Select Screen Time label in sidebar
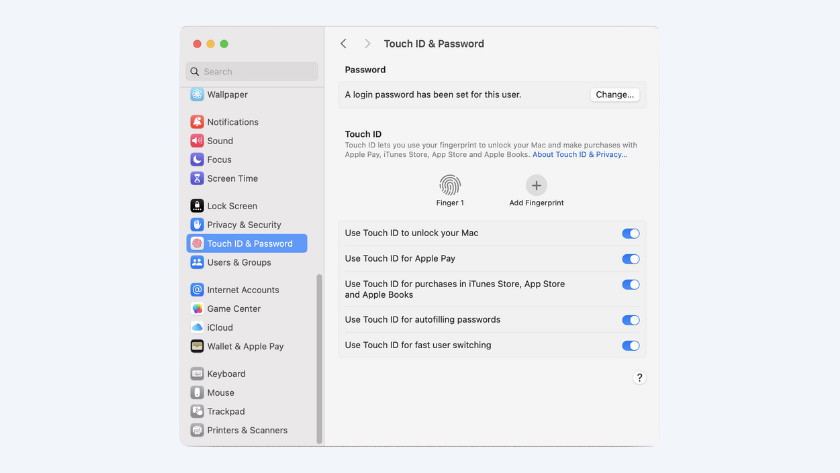Image resolution: width=840 pixels, height=473 pixels. (x=232, y=178)
